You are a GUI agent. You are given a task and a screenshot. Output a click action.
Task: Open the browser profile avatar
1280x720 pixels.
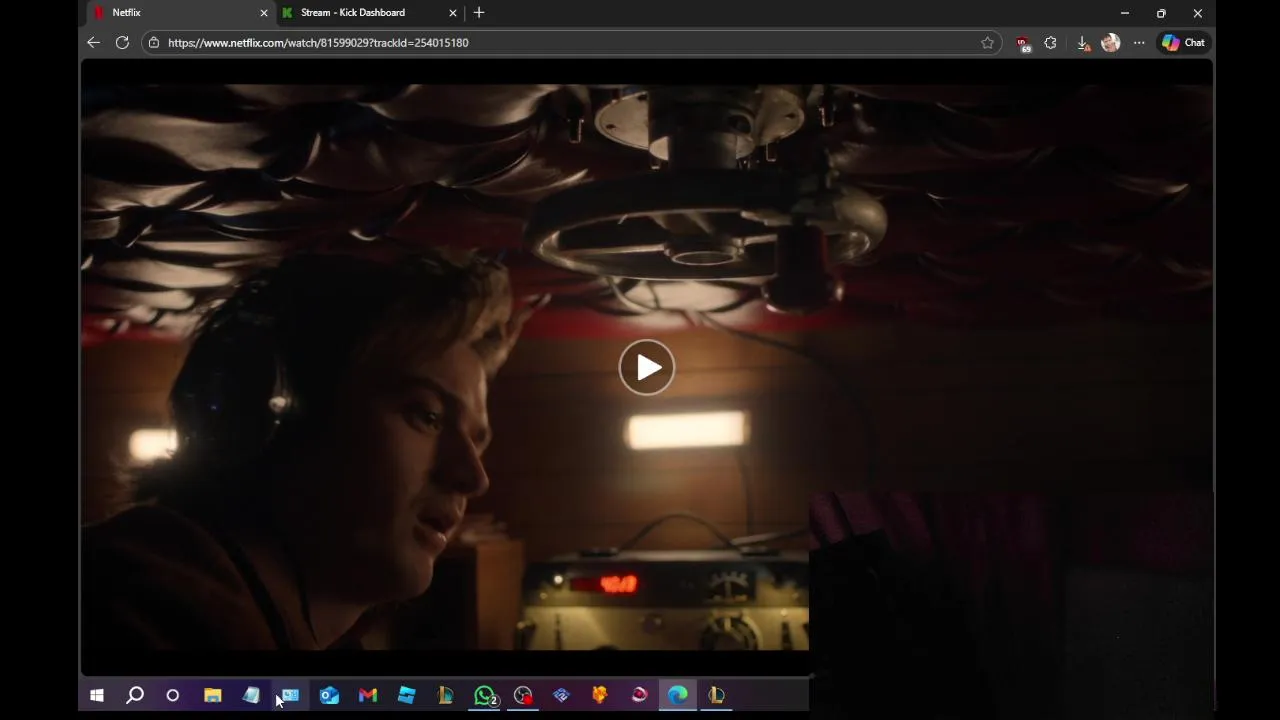[1110, 43]
